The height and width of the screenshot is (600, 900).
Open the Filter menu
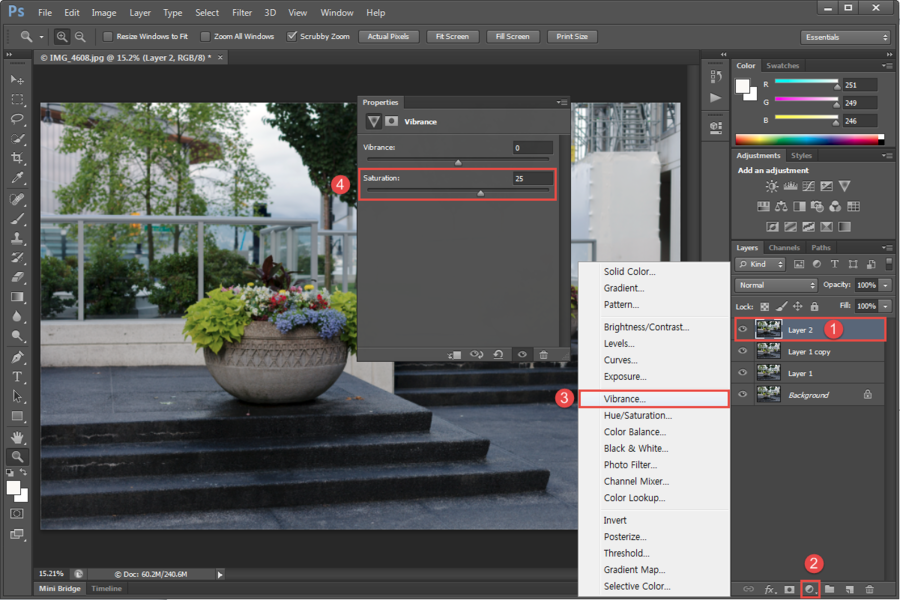click(x=242, y=13)
